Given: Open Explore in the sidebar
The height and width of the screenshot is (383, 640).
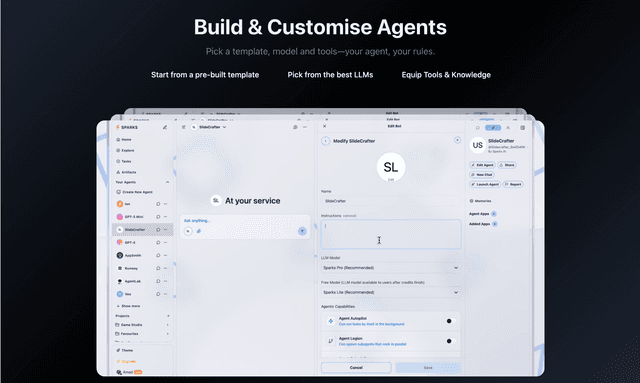Looking at the screenshot, I should pyautogui.click(x=125, y=150).
